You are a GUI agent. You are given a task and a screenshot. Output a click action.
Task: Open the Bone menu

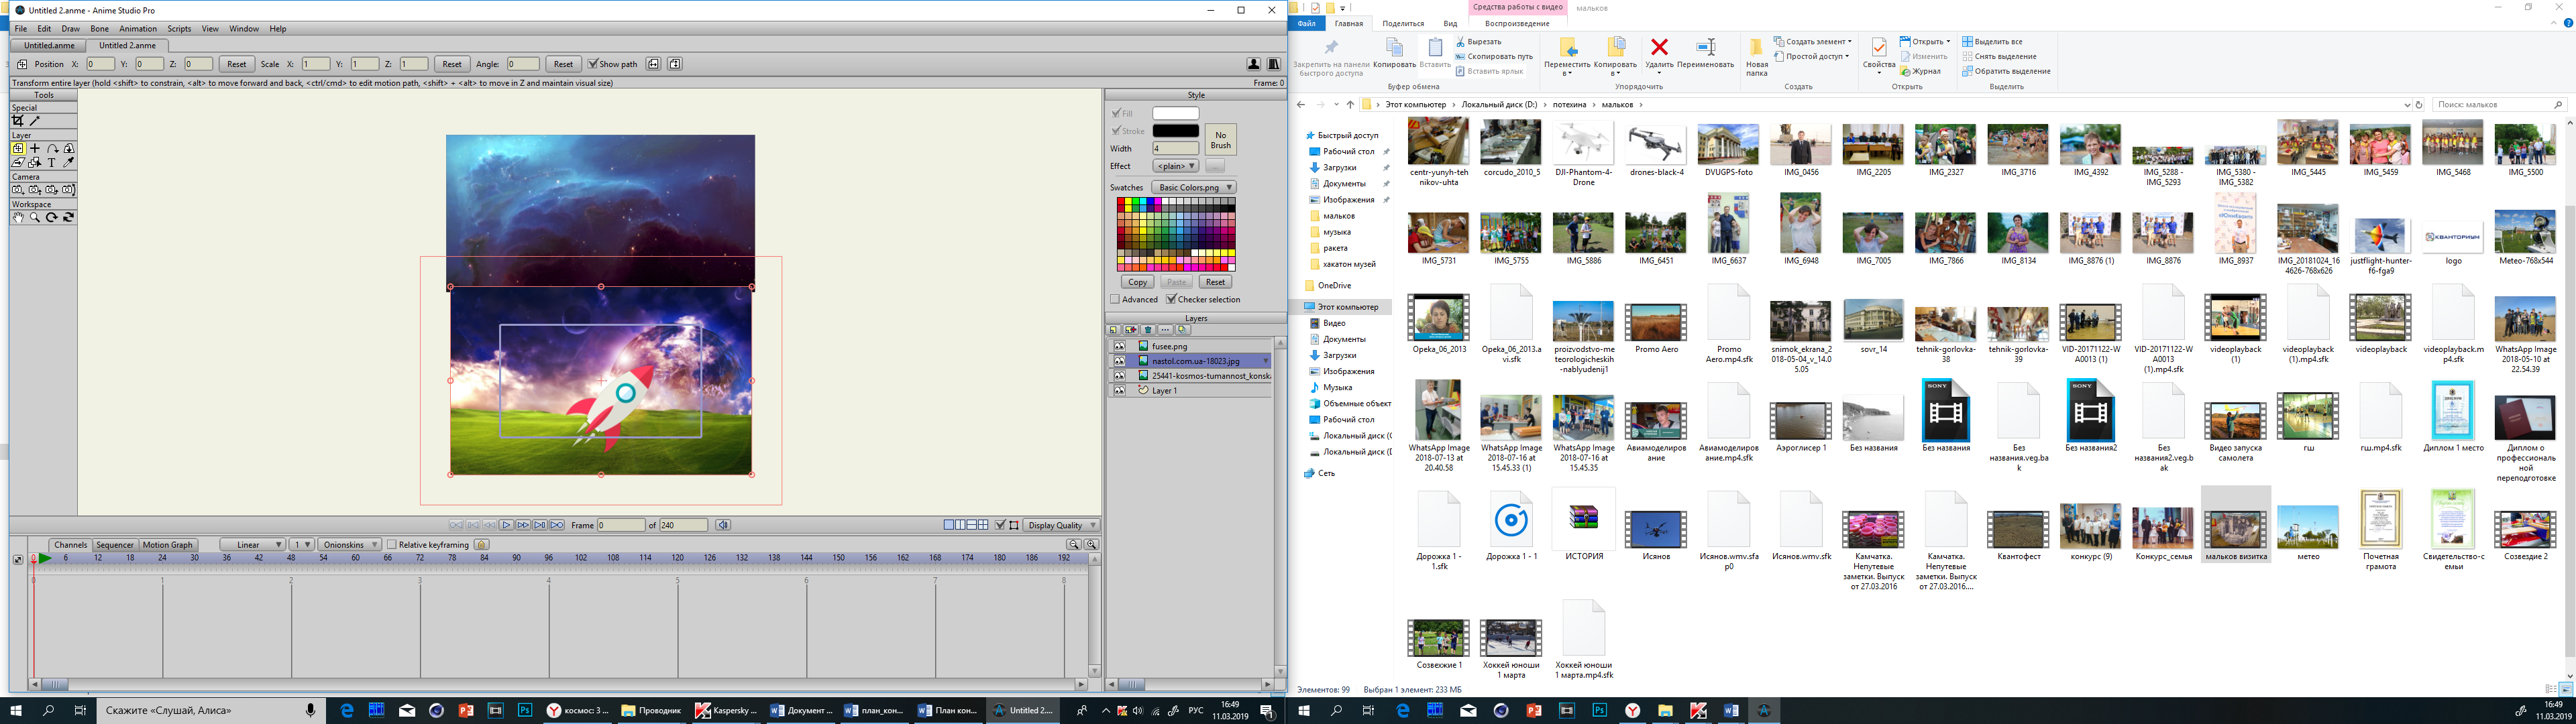tap(99, 29)
